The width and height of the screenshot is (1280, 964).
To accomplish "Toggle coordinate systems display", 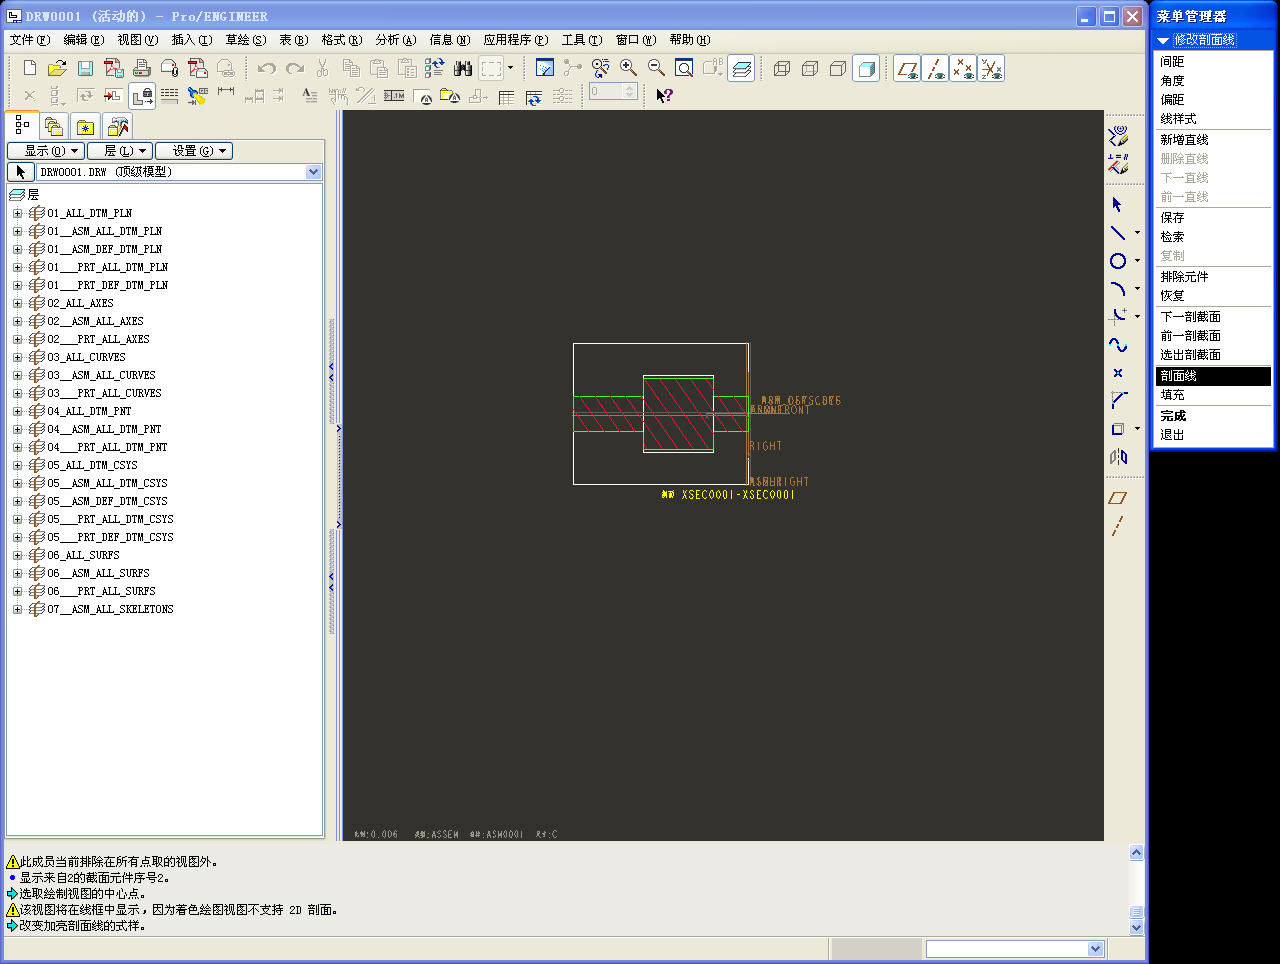I will coord(991,68).
